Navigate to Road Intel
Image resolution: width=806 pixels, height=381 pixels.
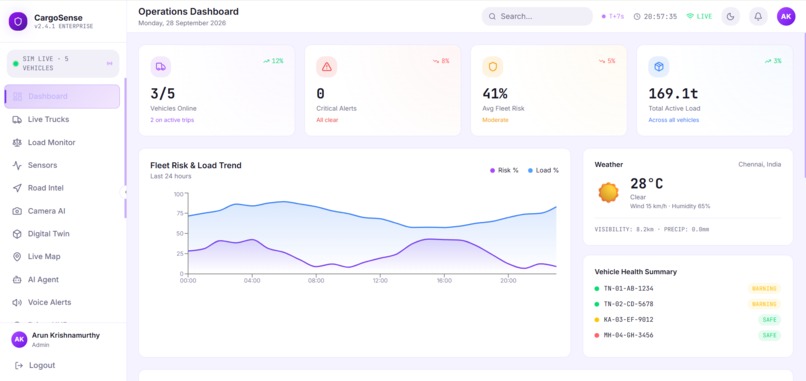click(x=62, y=188)
